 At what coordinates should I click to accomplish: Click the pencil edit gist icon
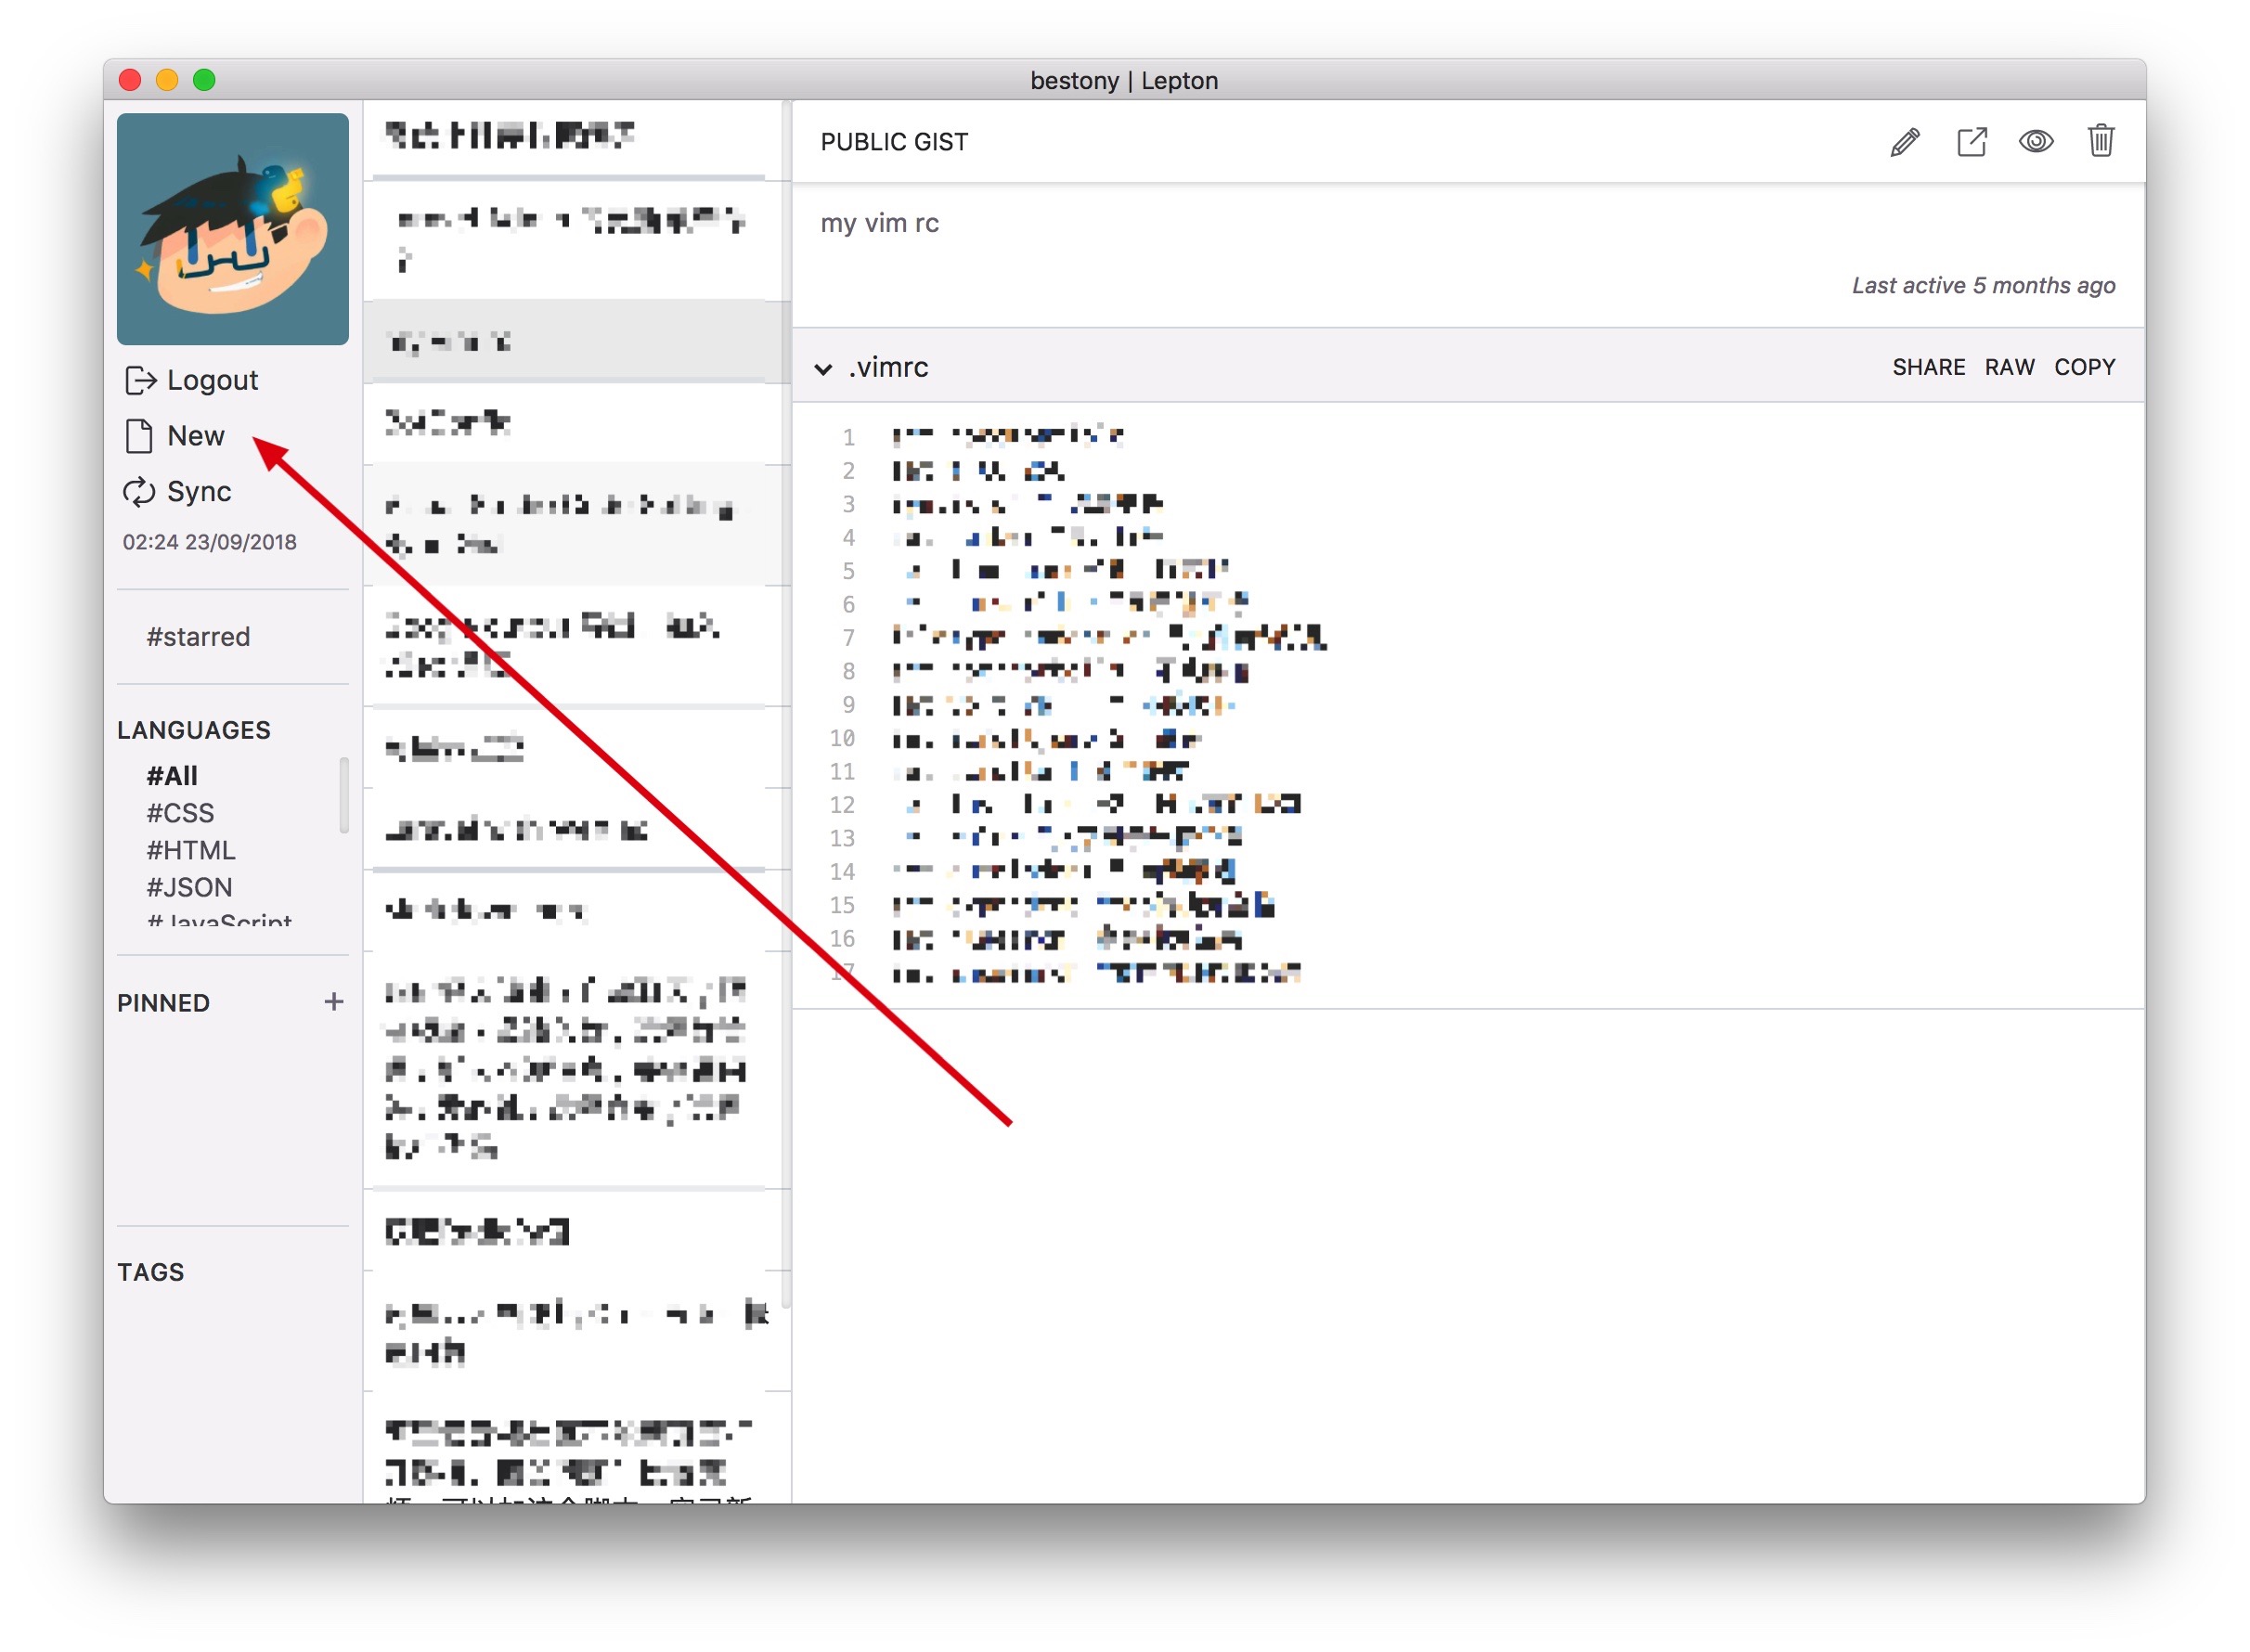pyautogui.click(x=1904, y=142)
